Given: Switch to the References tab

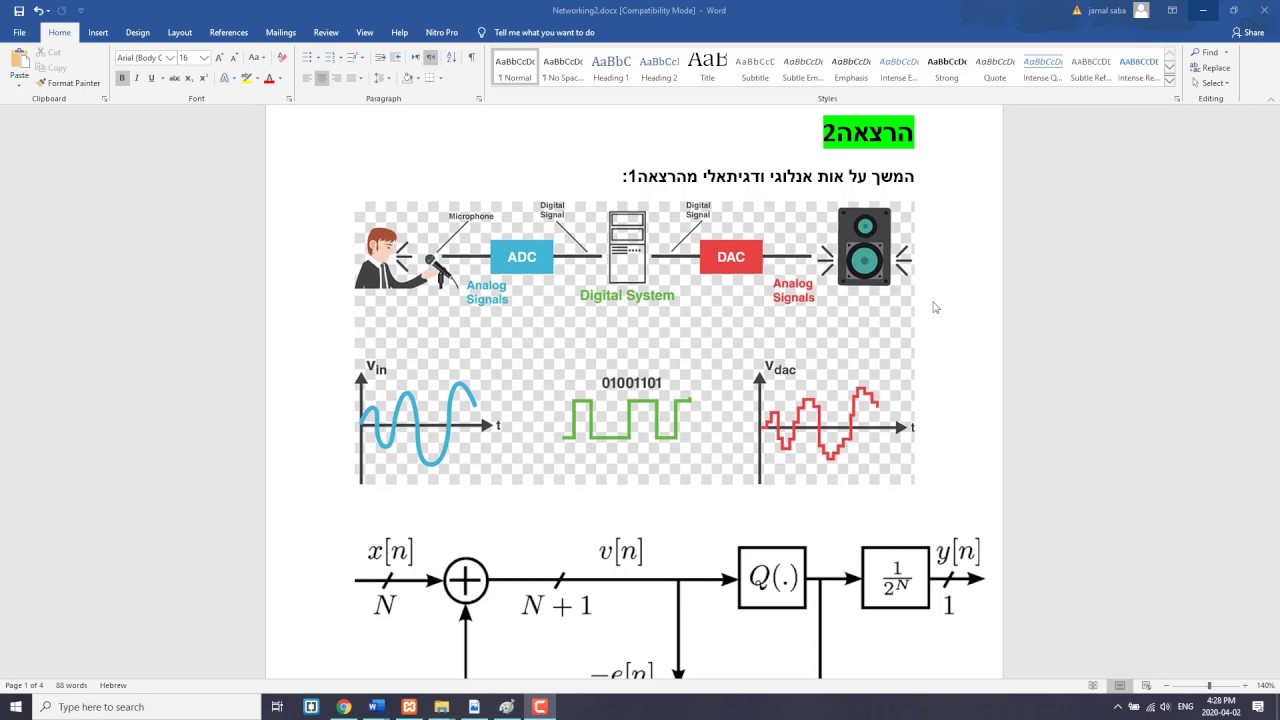Looking at the screenshot, I should coord(229,32).
